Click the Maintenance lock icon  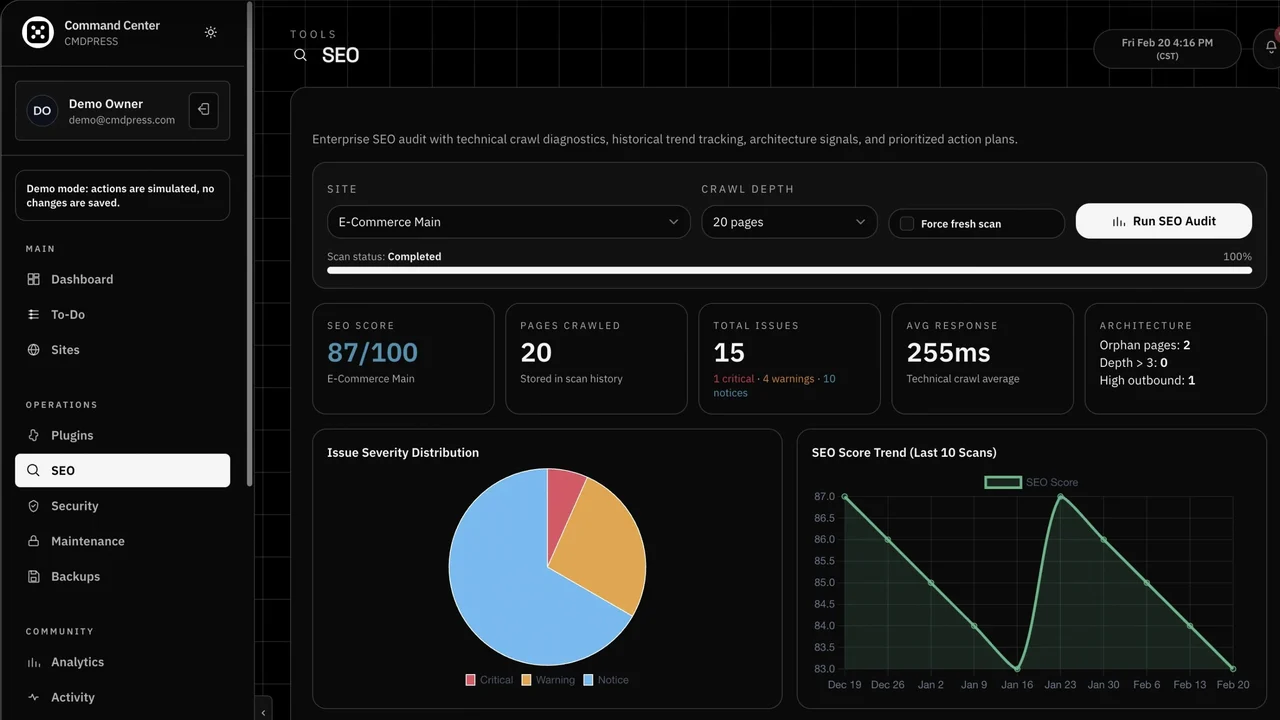point(33,541)
